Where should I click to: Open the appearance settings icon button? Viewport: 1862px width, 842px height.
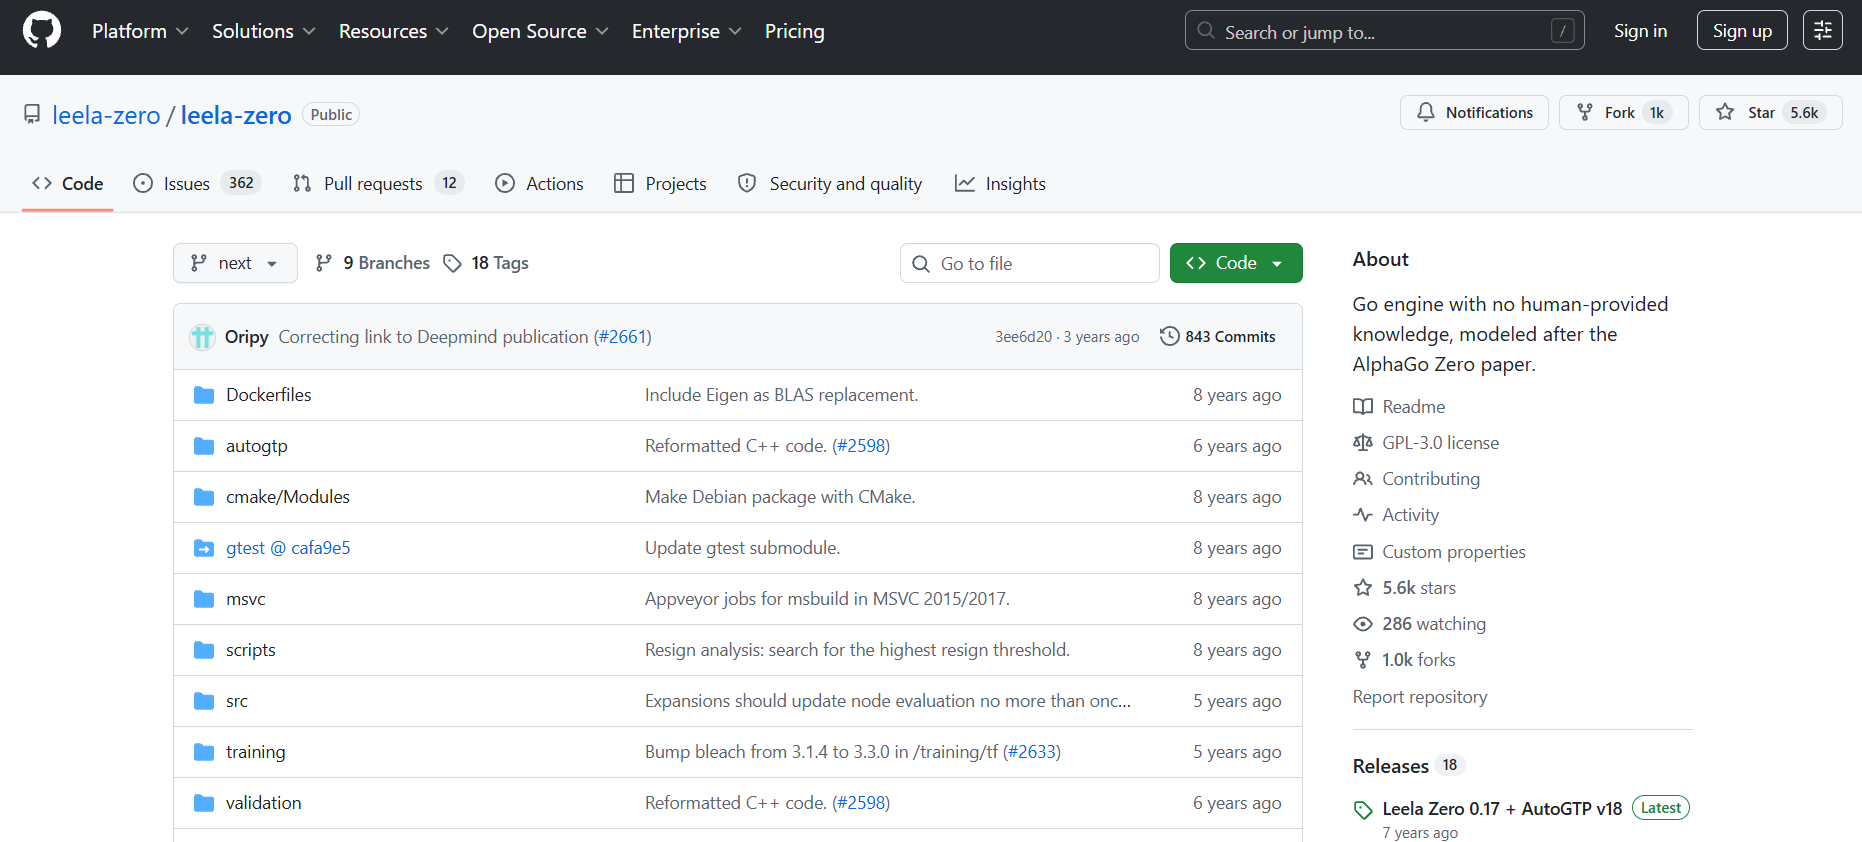pyautogui.click(x=1822, y=31)
